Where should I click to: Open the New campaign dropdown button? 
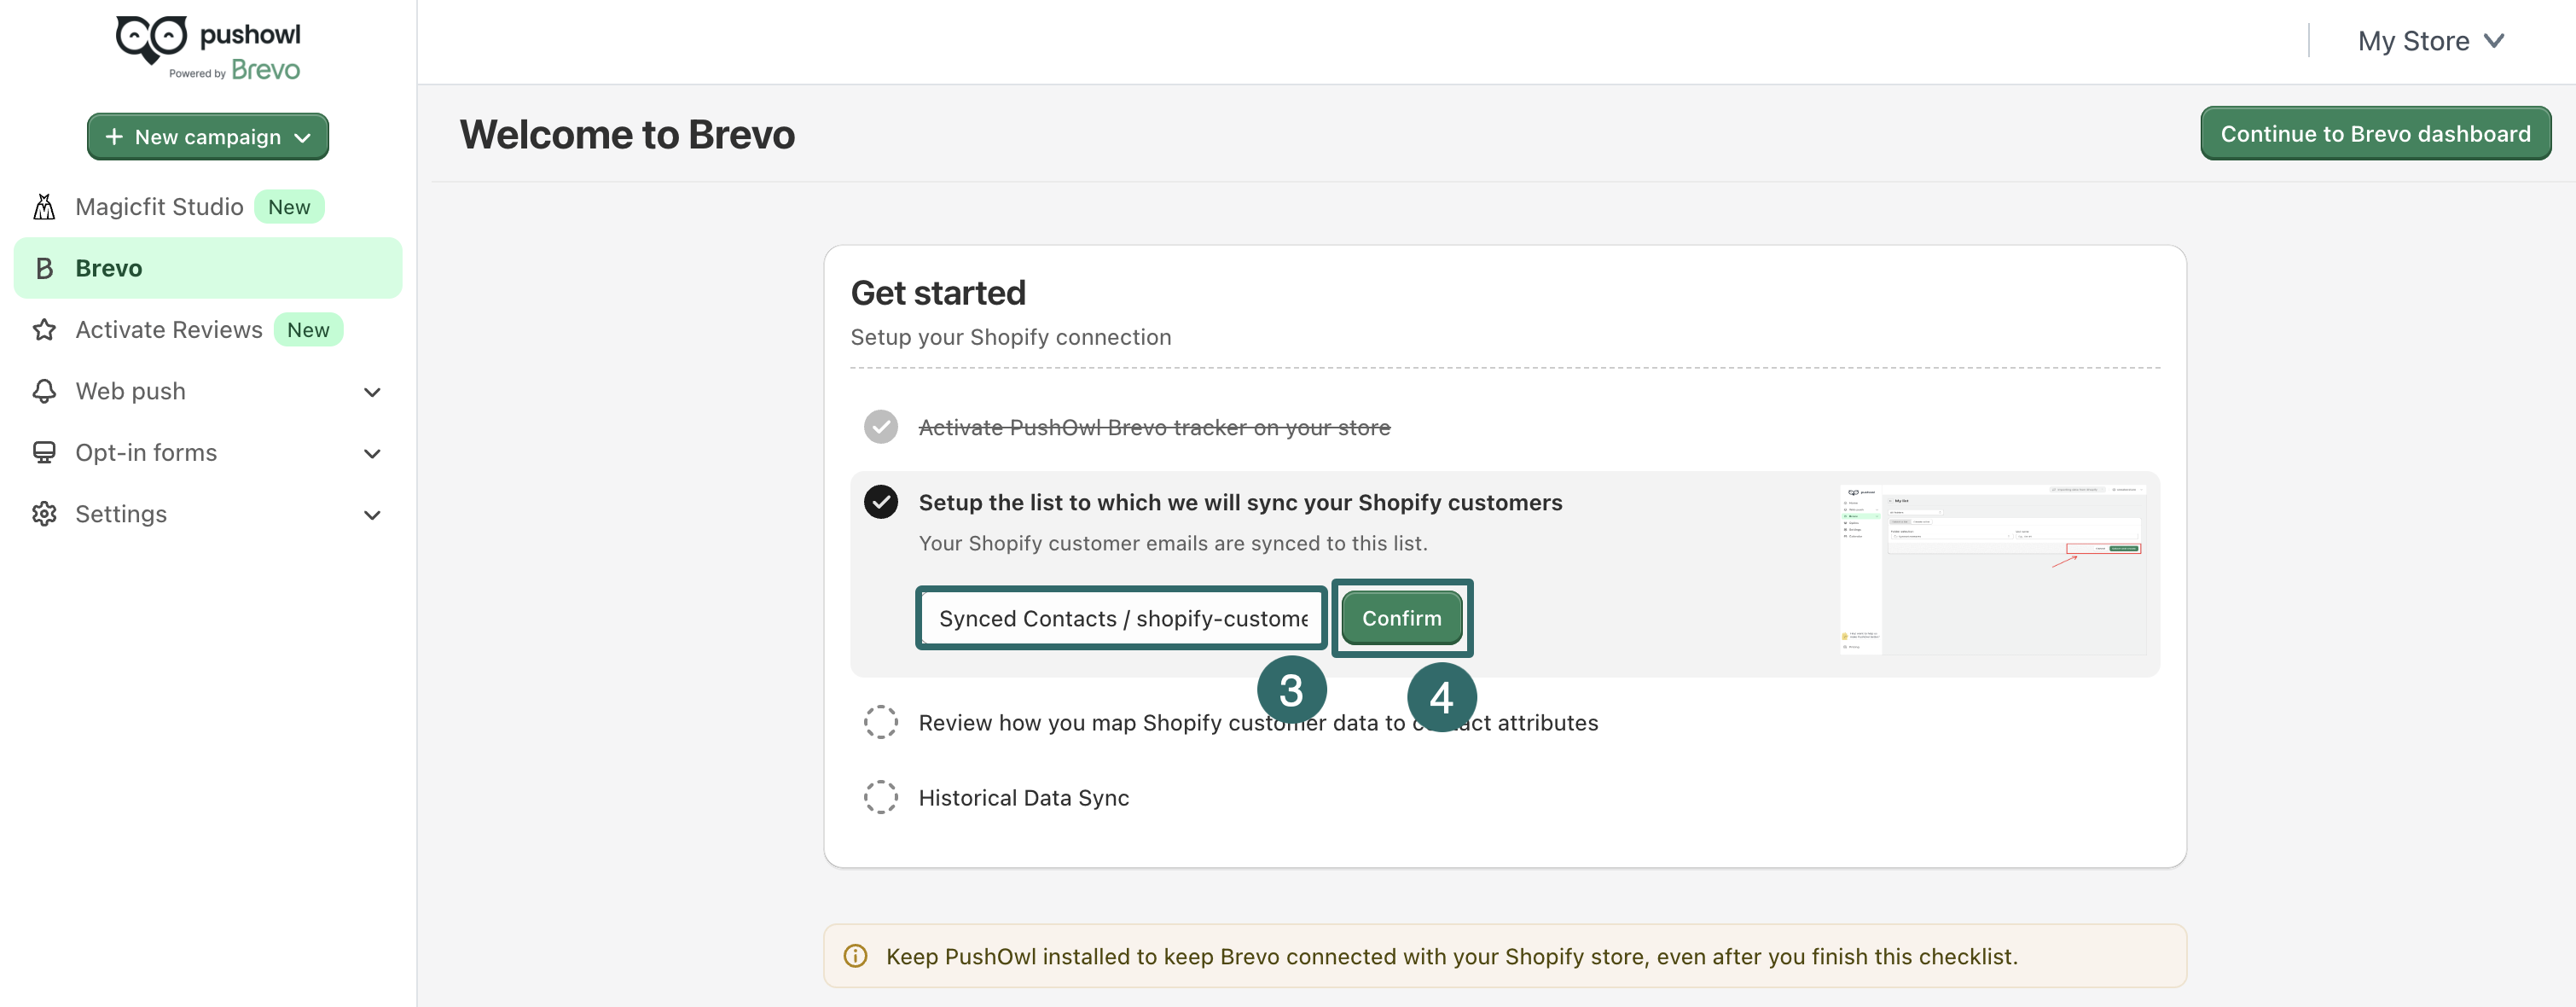[208, 137]
